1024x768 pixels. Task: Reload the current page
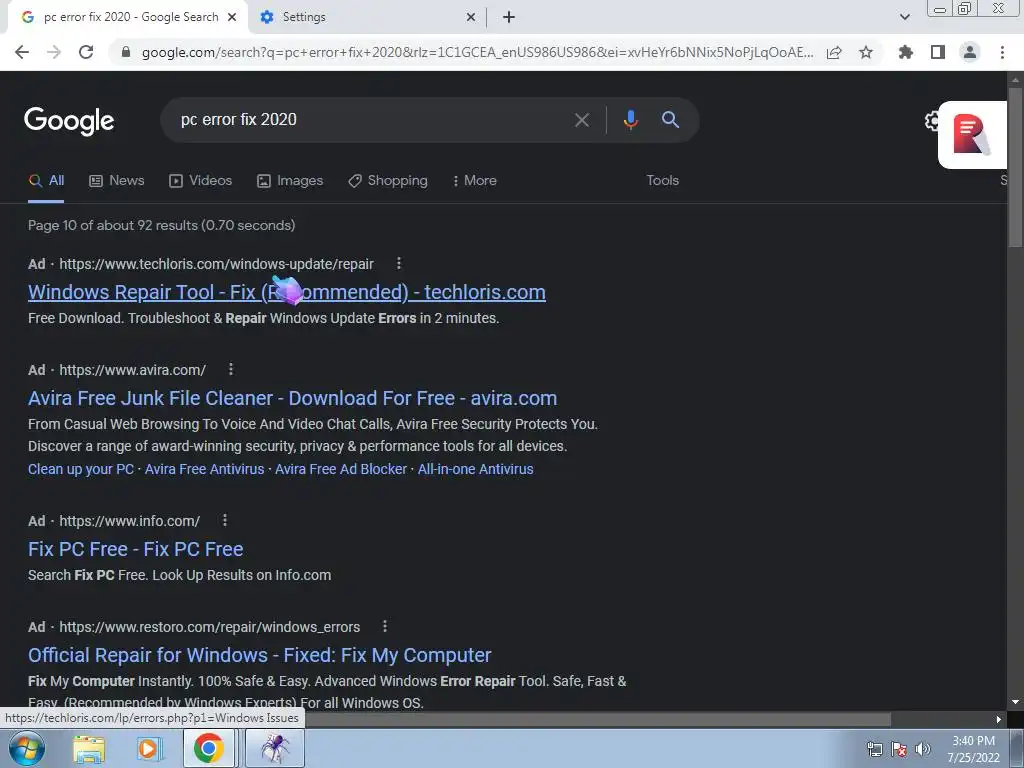pos(86,52)
